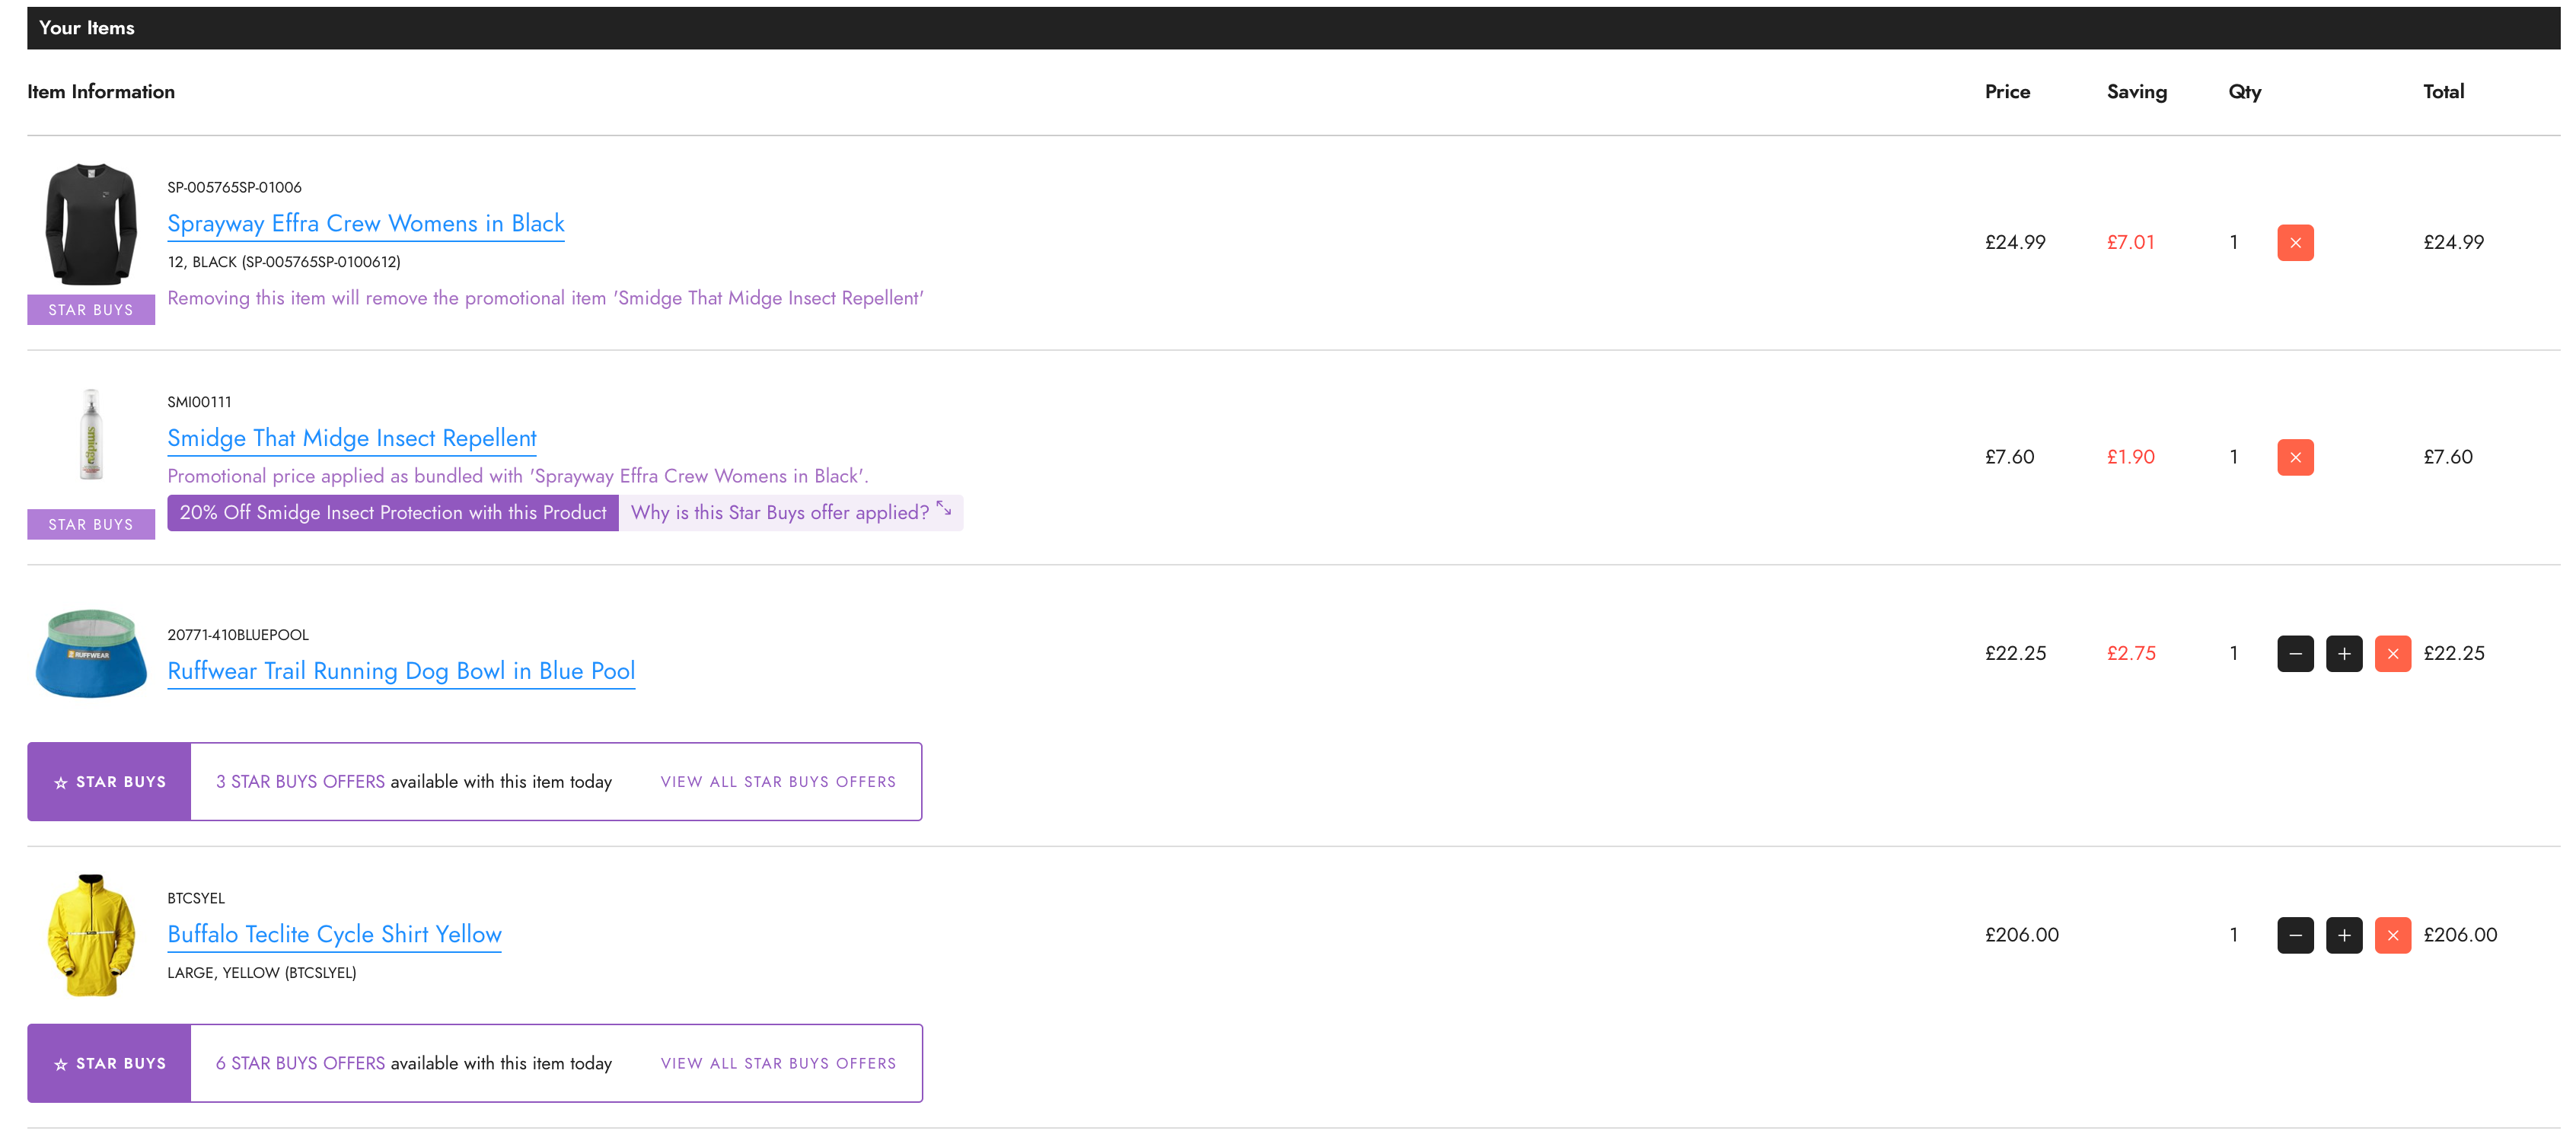Click '3 STAR BUYS OFFERS' text
The width and height of the screenshot is (2576, 1131).
click(x=300, y=782)
